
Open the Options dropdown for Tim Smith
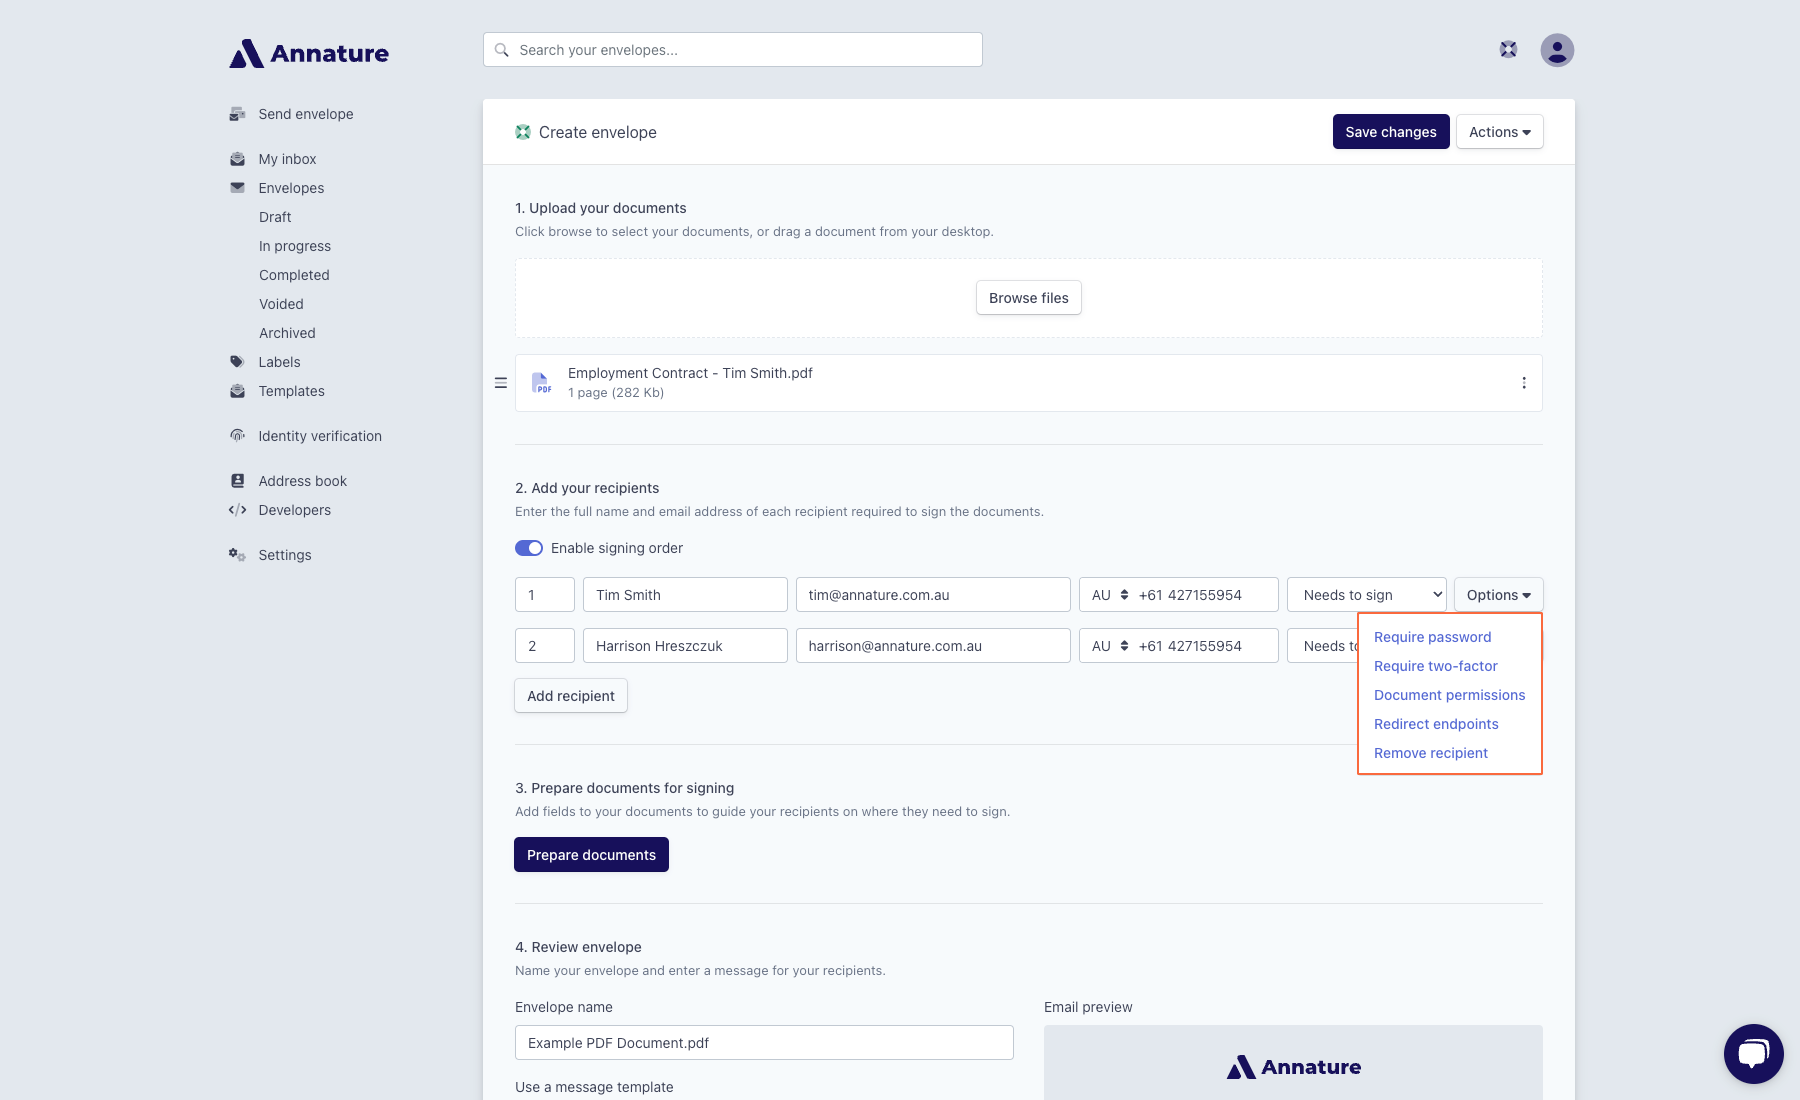point(1498,595)
